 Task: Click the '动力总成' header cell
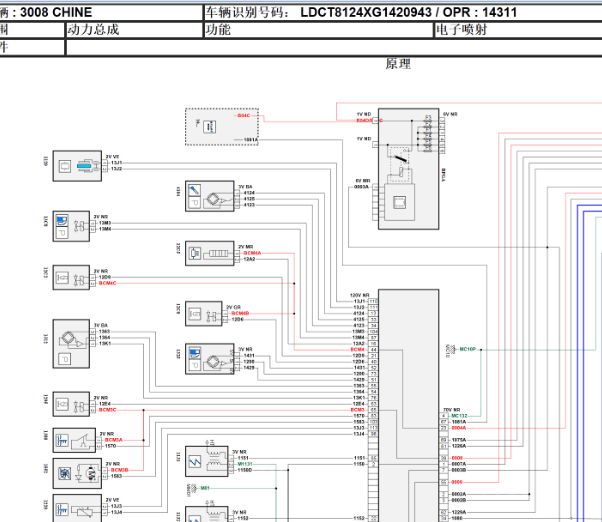[x=134, y=30]
